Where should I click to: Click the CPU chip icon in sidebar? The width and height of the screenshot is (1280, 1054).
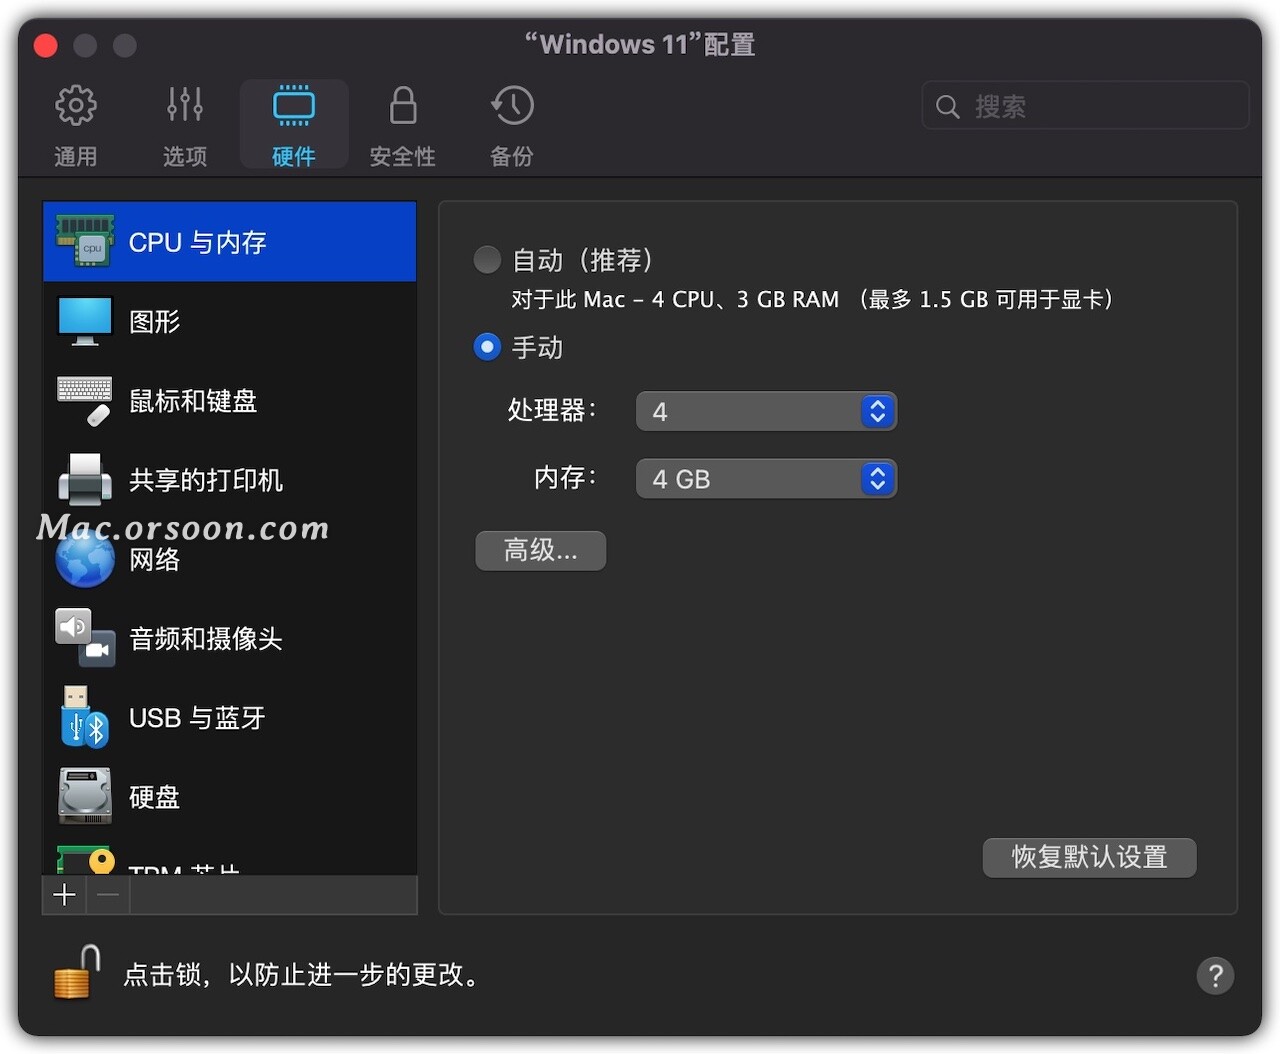(x=85, y=241)
